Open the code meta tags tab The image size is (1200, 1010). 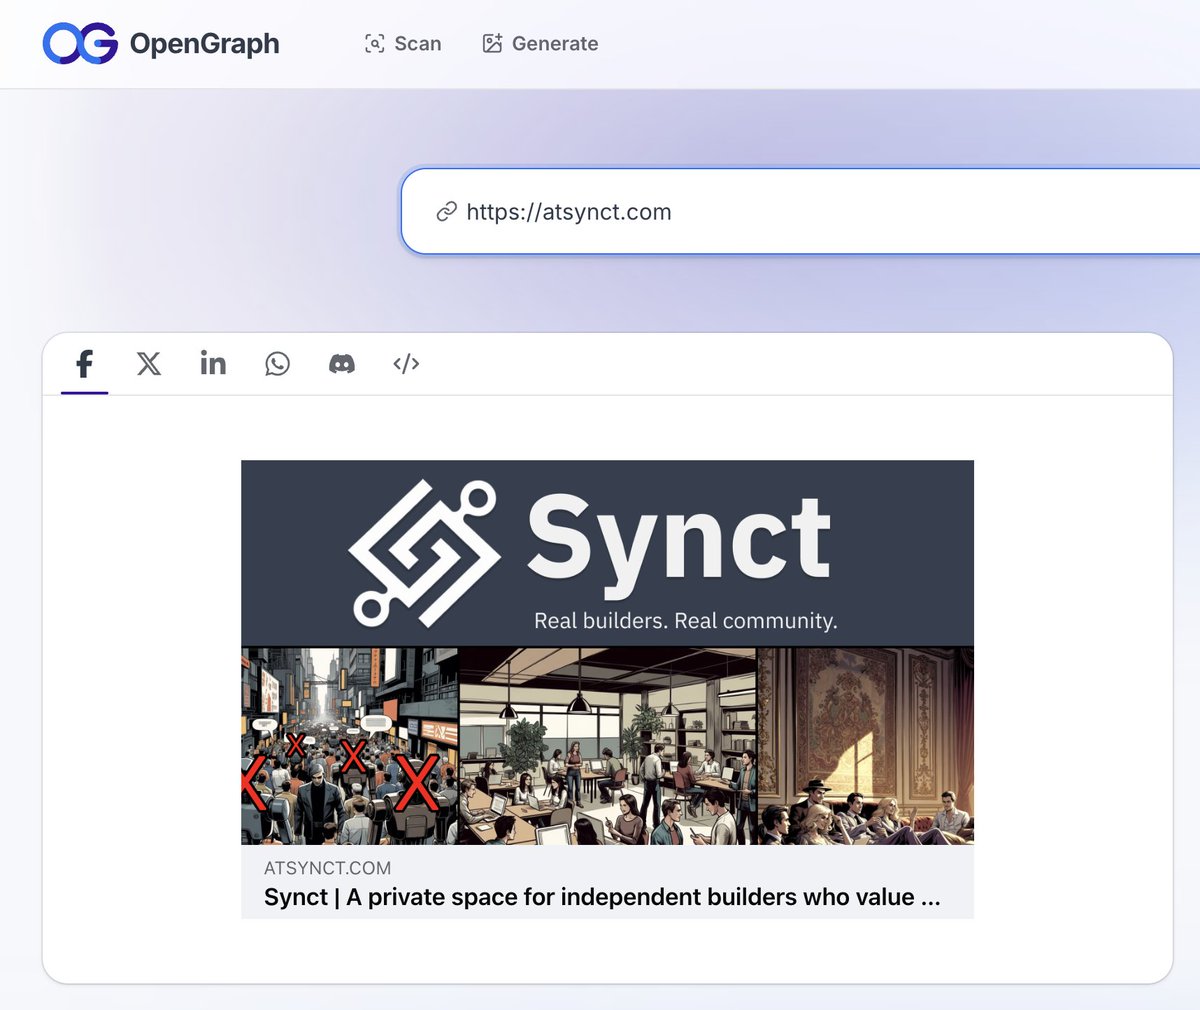406,364
